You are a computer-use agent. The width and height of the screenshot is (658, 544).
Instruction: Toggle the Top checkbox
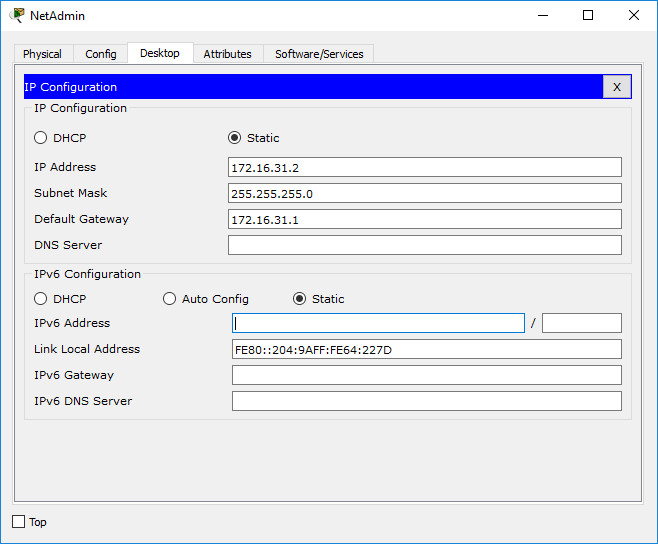pyautogui.click(x=18, y=522)
